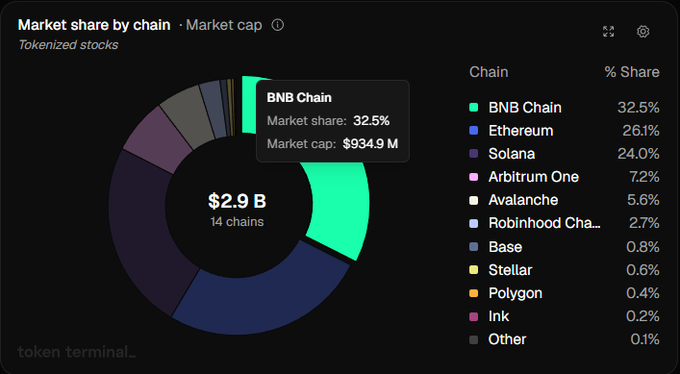Select Ink in the legend
This screenshot has height=374, width=680.
[x=499, y=316]
